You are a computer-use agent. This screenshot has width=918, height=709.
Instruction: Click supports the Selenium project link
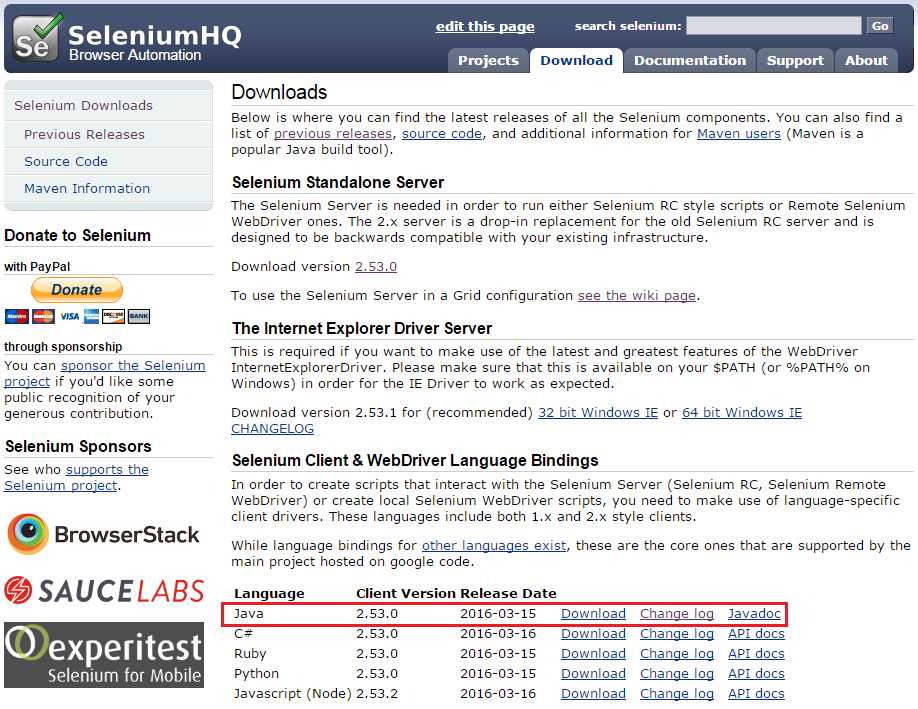coord(77,477)
